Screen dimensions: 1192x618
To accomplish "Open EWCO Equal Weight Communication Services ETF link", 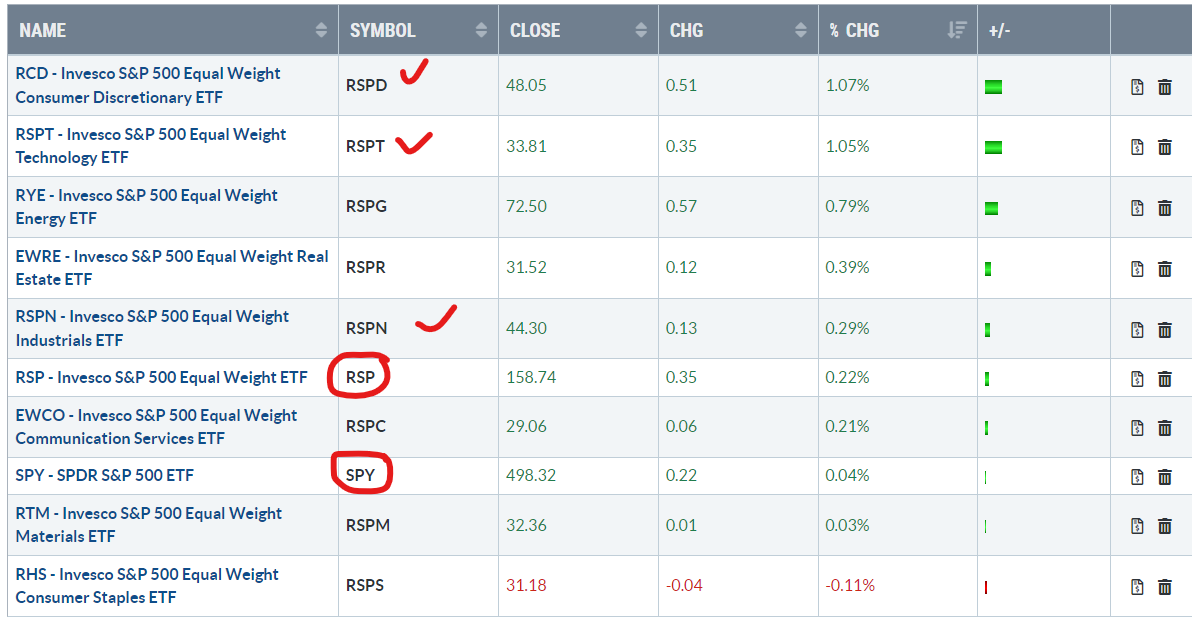I will [156, 426].
